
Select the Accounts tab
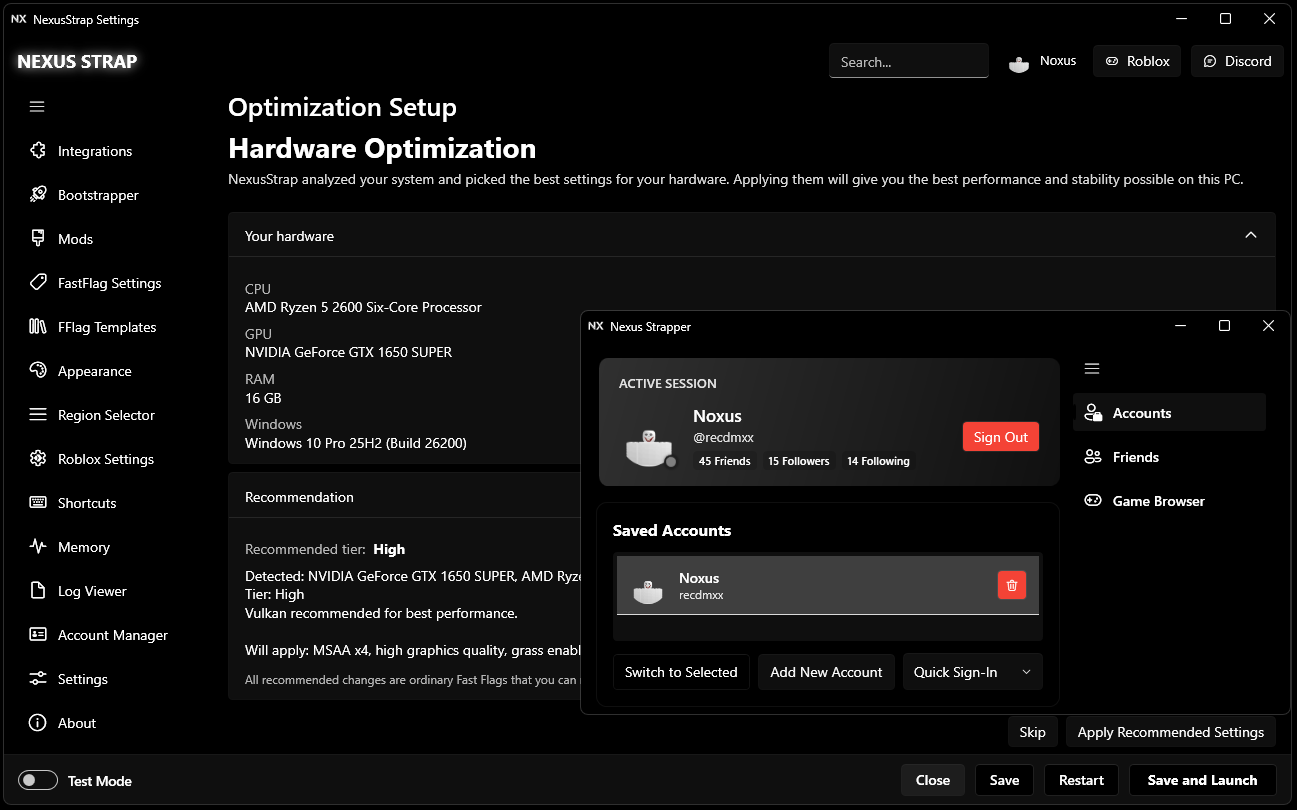(1169, 413)
